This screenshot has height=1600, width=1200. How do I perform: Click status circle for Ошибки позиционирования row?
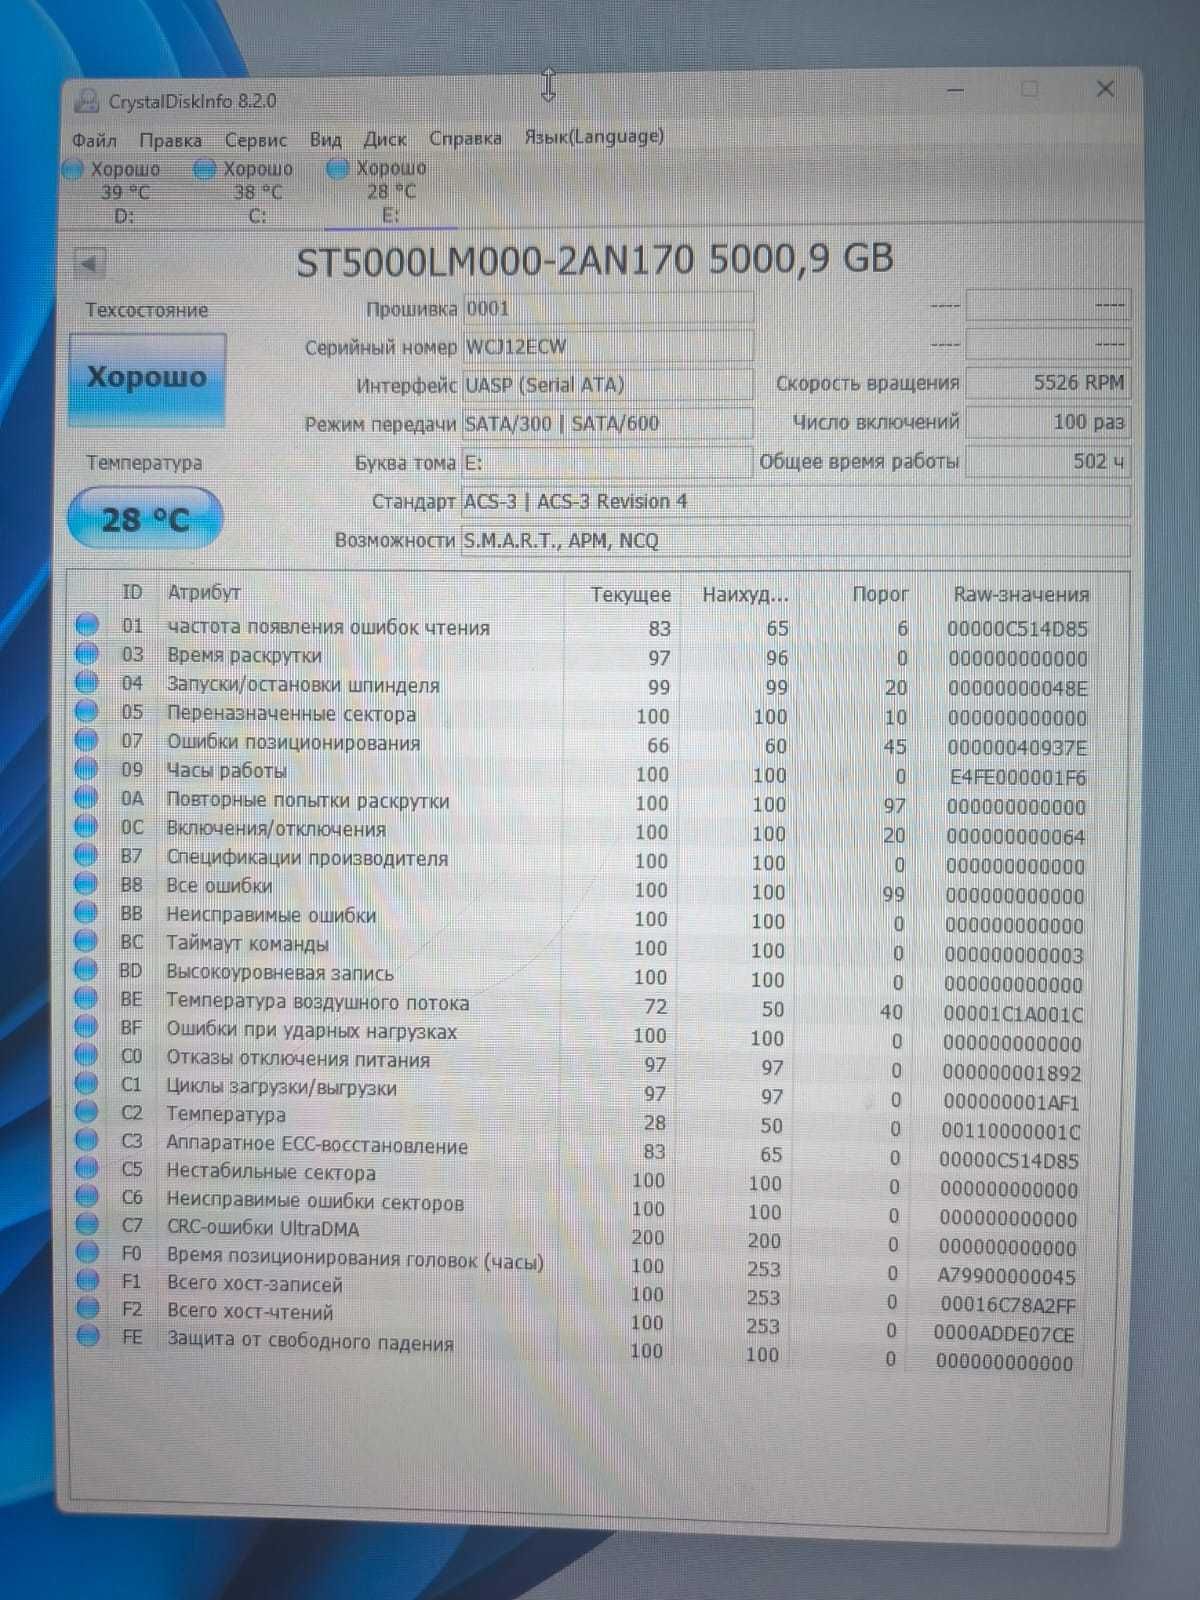(88, 740)
